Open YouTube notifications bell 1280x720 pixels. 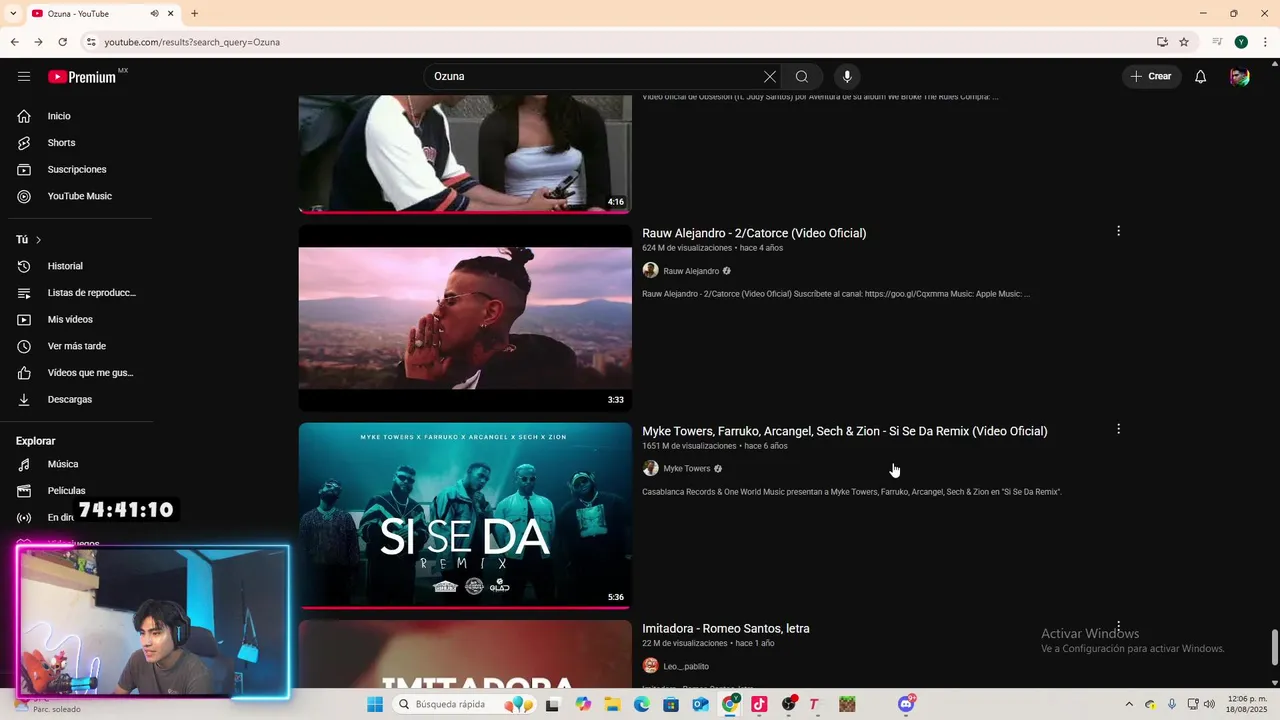(x=1200, y=76)
